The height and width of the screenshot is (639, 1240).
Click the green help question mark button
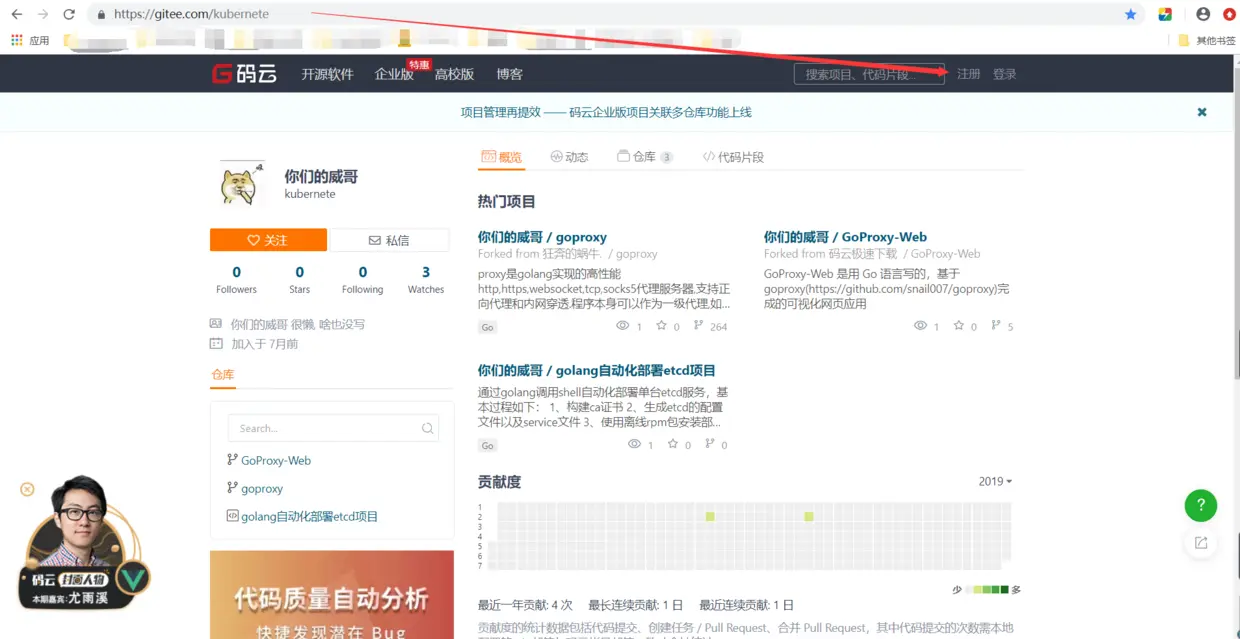coord(1201,505)
